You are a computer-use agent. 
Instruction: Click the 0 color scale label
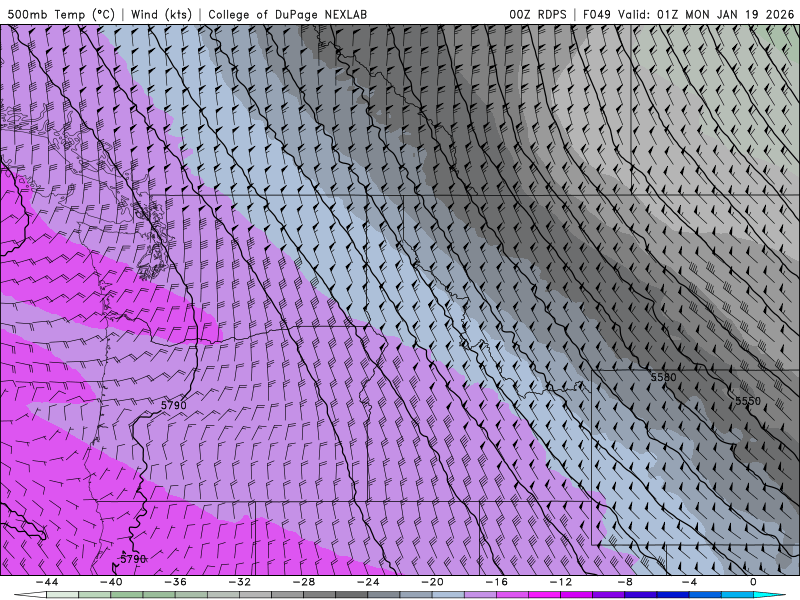tap(753, 582)
